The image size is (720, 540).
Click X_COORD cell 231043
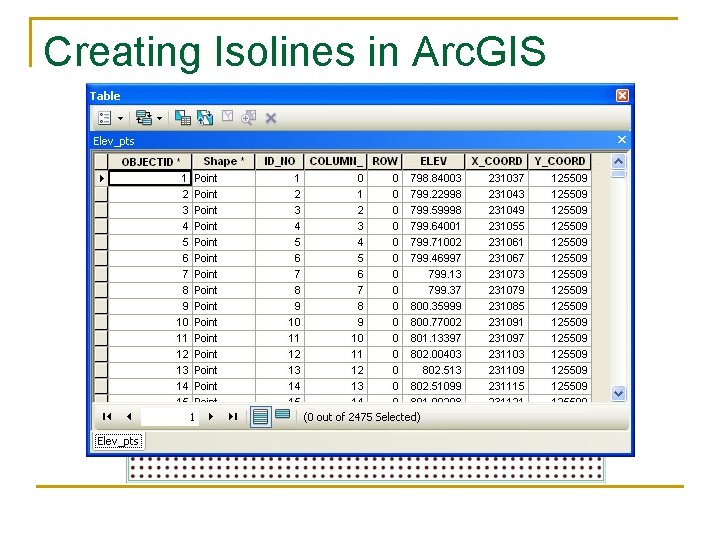(x=496, y=194)
